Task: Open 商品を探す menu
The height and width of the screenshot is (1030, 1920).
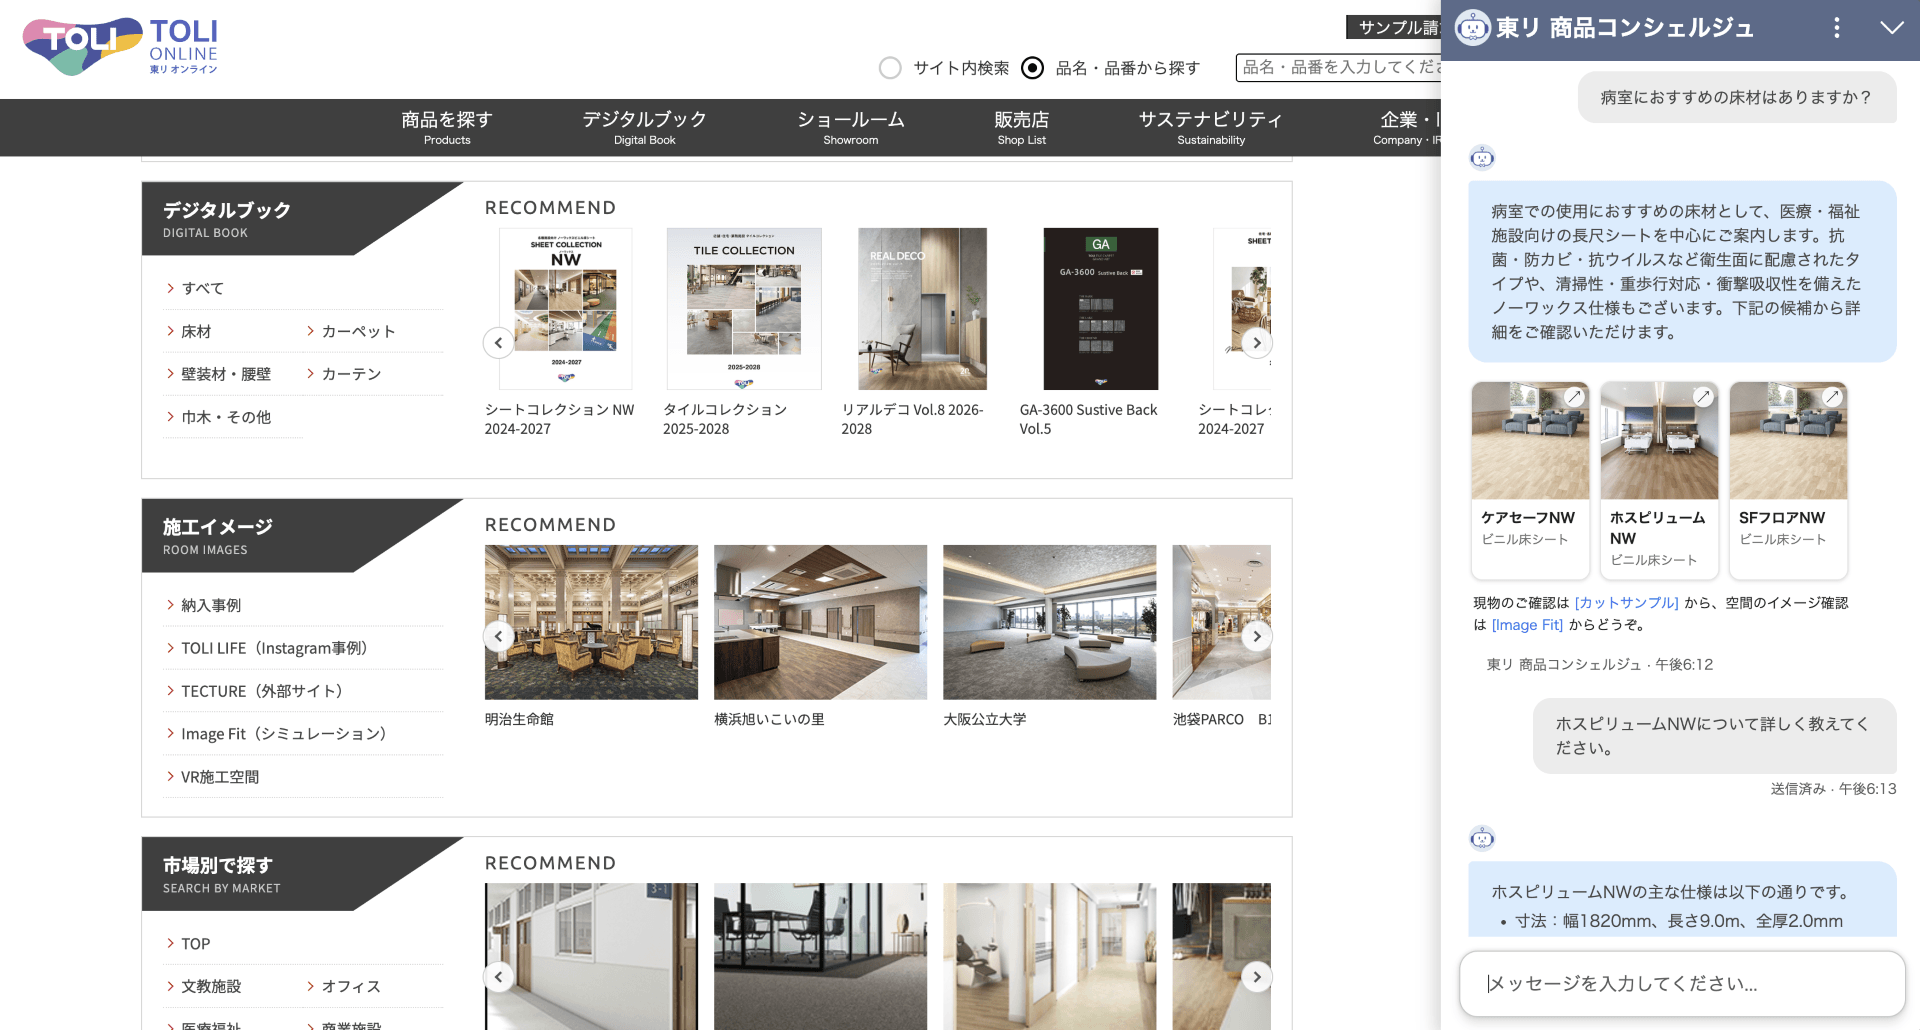Action: coord(447,127)
